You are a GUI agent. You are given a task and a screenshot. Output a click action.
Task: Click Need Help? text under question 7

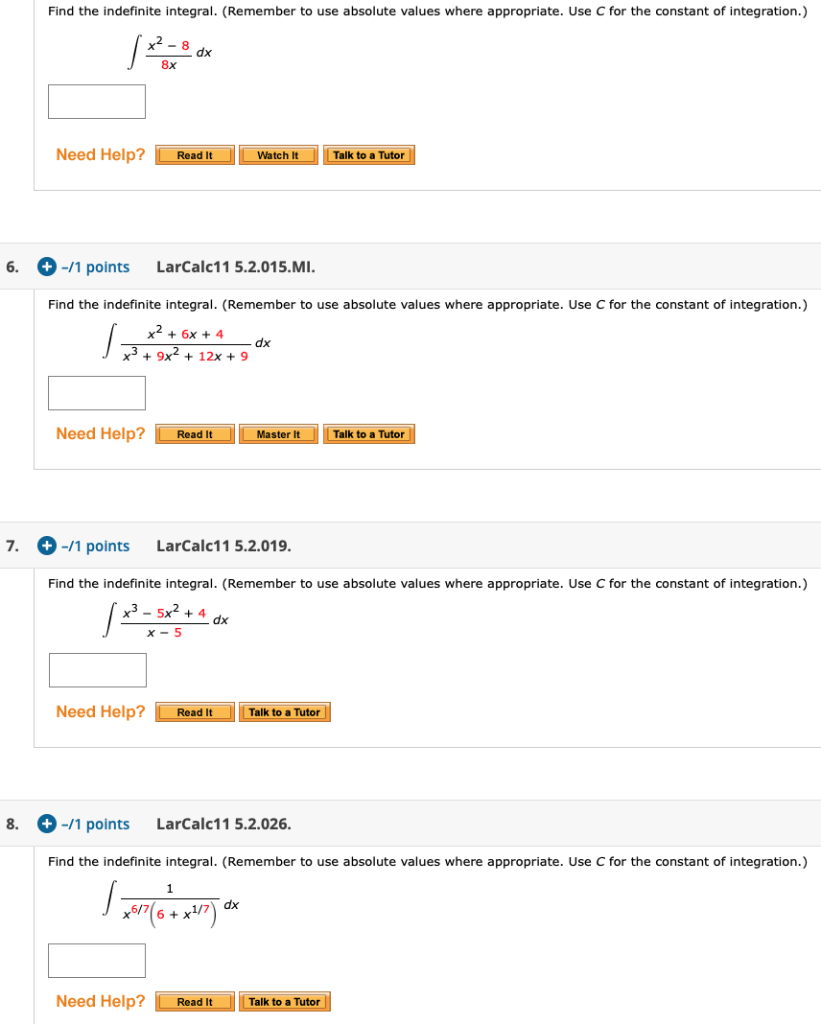click(100, 711)
